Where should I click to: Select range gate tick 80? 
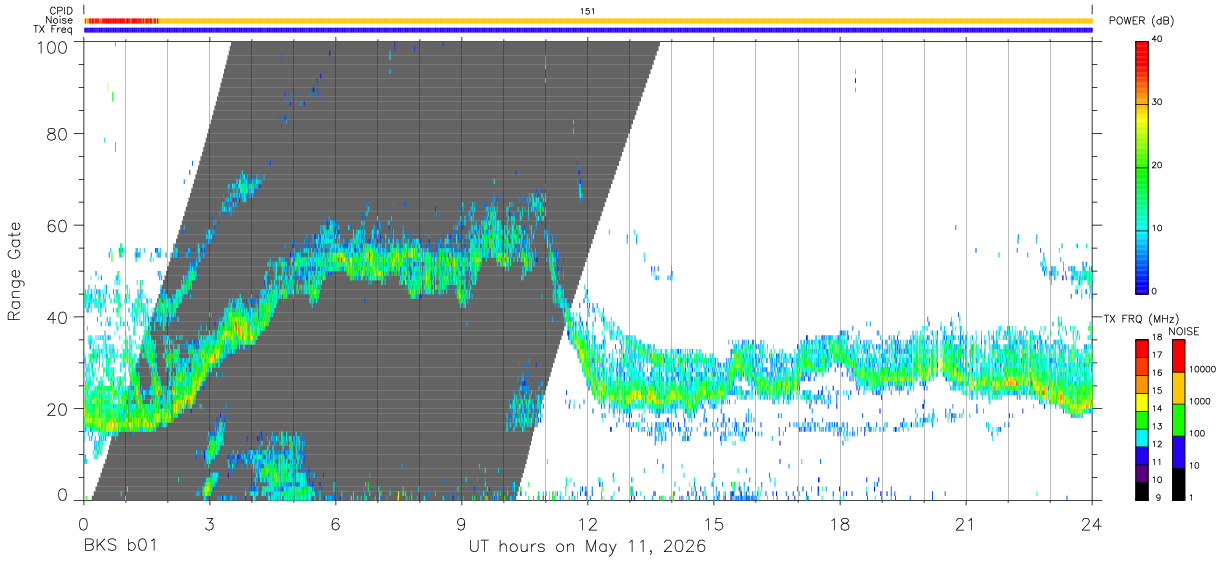pyautogui.click(x=58, y=135)
